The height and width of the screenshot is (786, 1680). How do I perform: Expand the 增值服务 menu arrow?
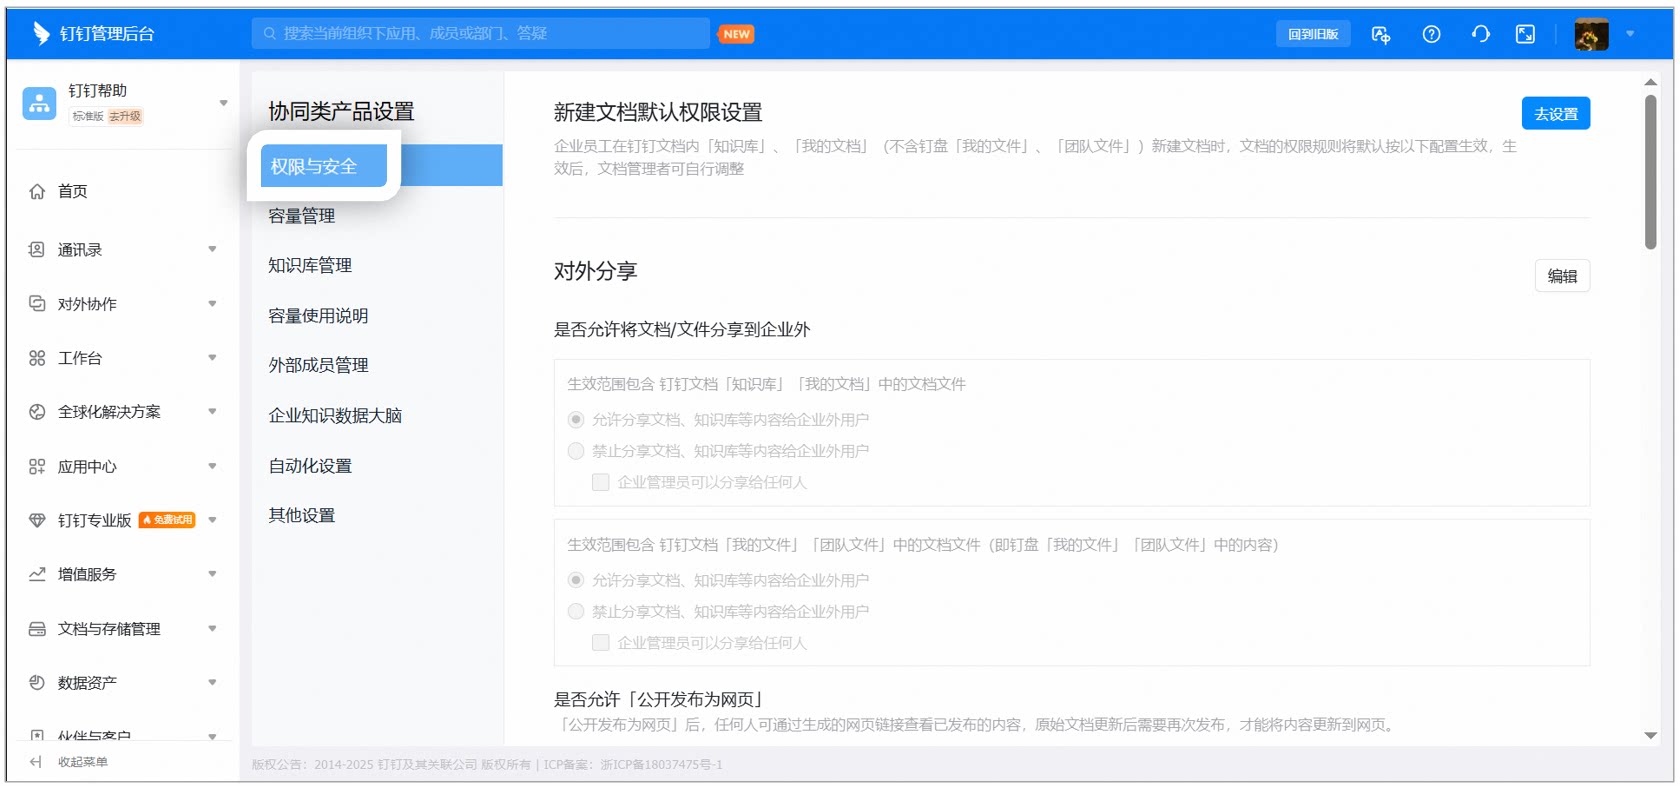[x=212, y=574]
